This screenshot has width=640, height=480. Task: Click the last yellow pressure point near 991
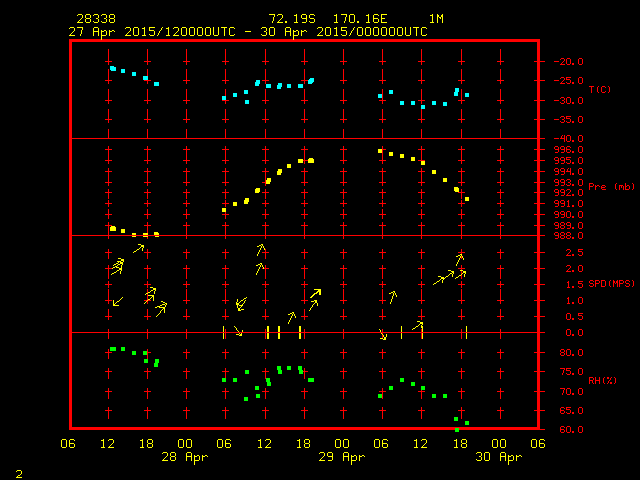[467, 199]
